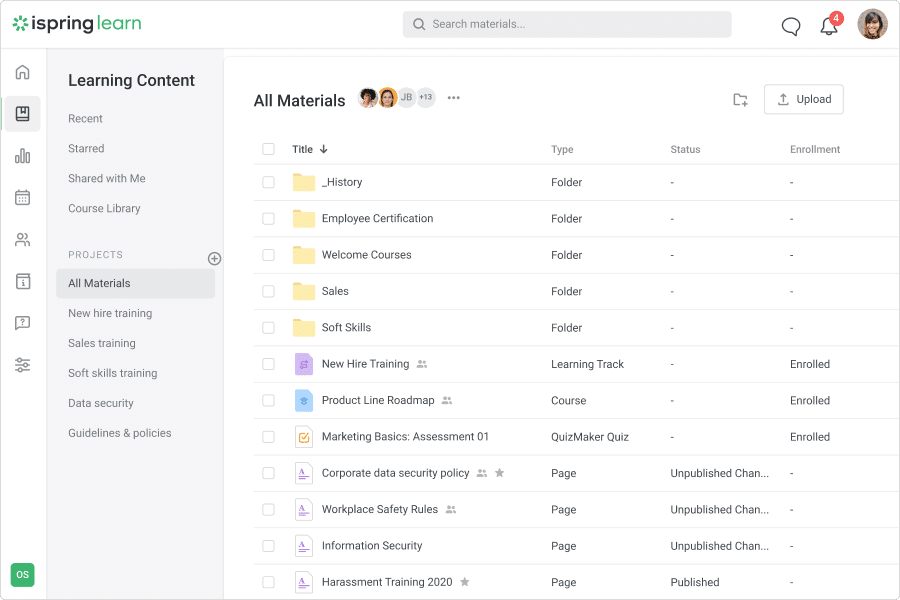Open the Home icon in sidebar

pos(22,72)
